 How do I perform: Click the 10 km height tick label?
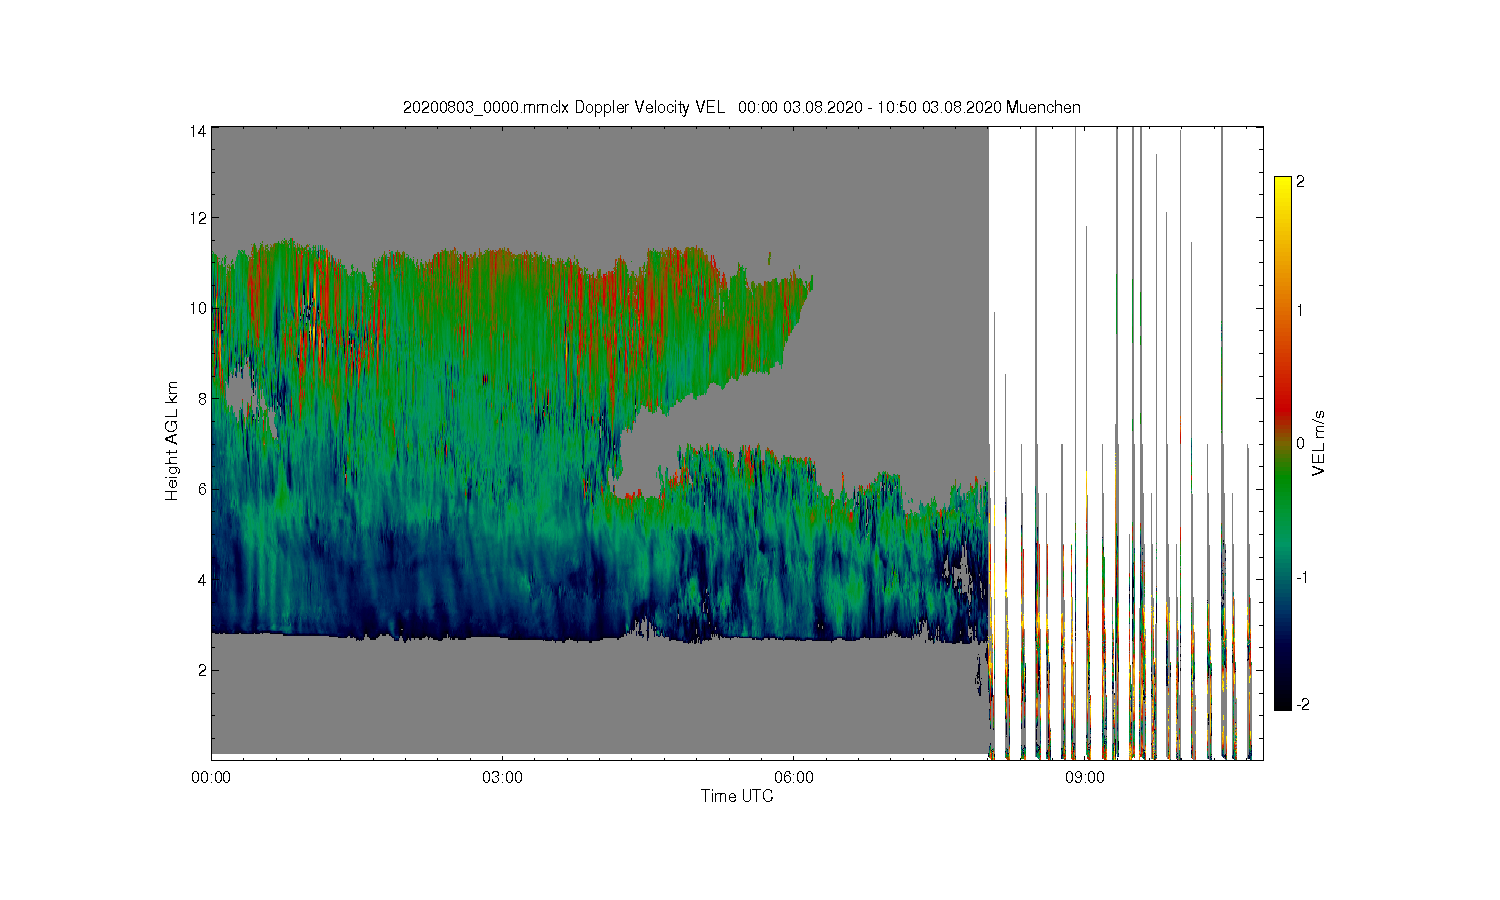point(199,308)
